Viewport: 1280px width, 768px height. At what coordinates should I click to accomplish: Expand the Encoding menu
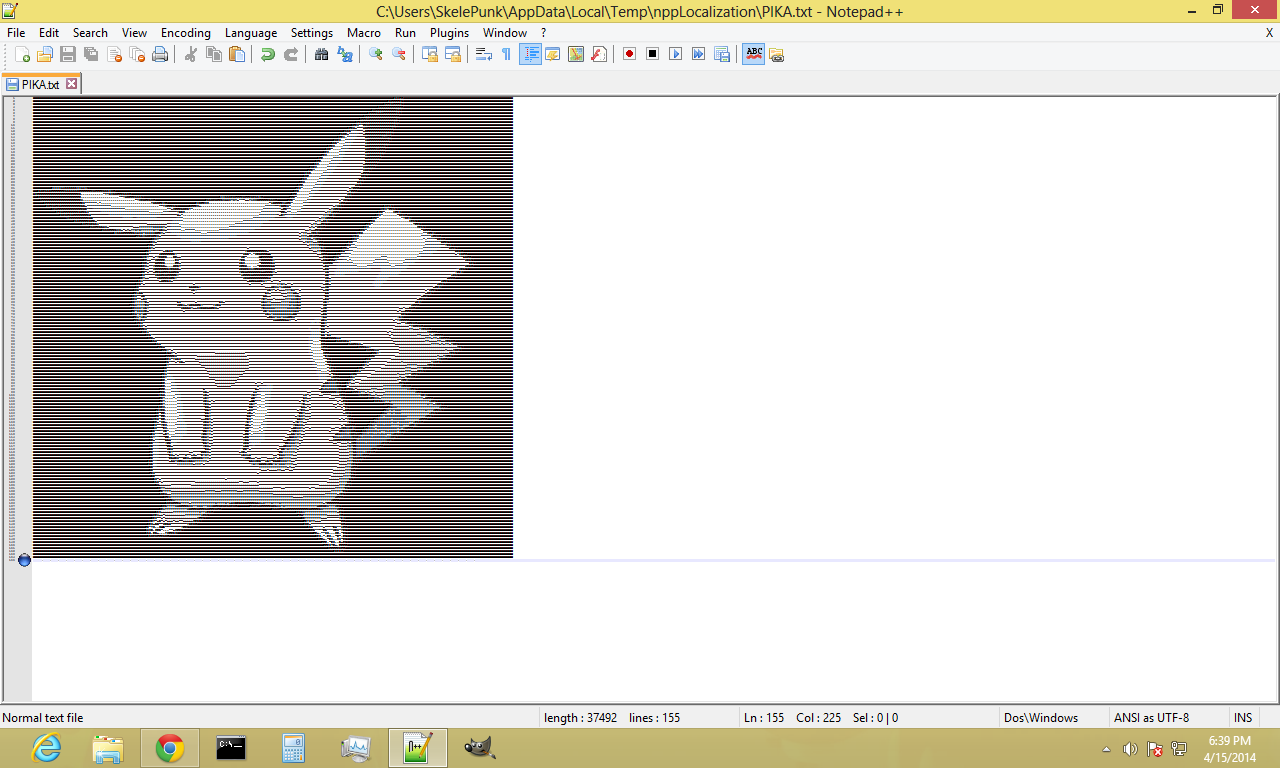pos(186,33)
